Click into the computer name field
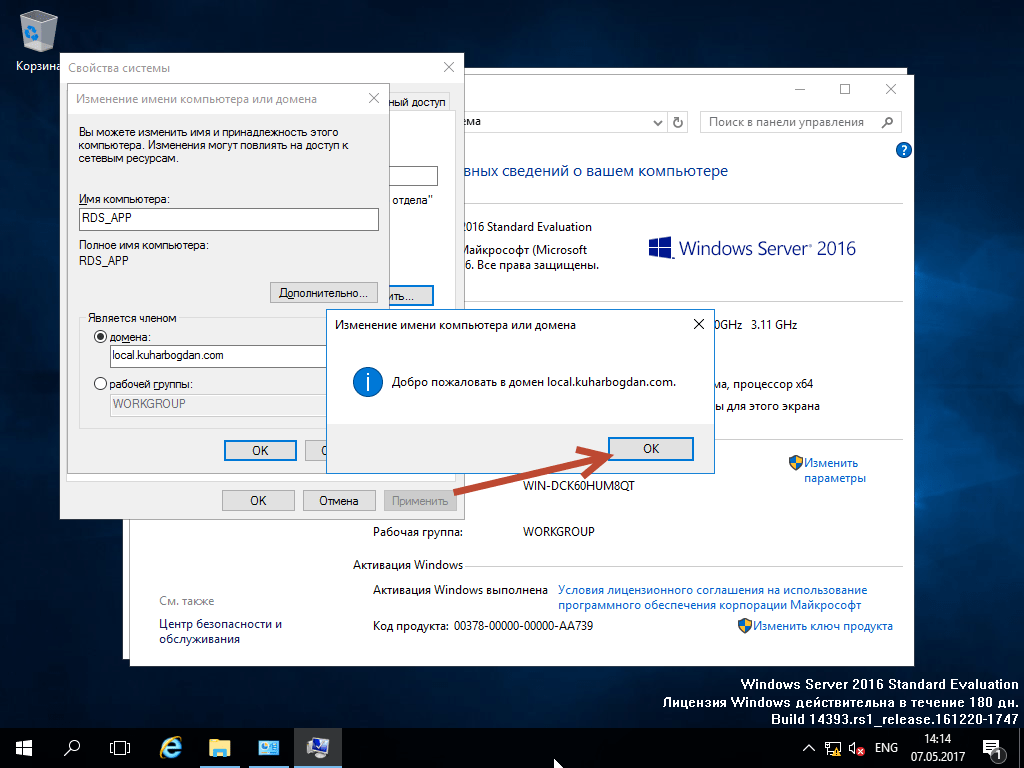This screenshot has width=1024, height=768. pos(228,219)
